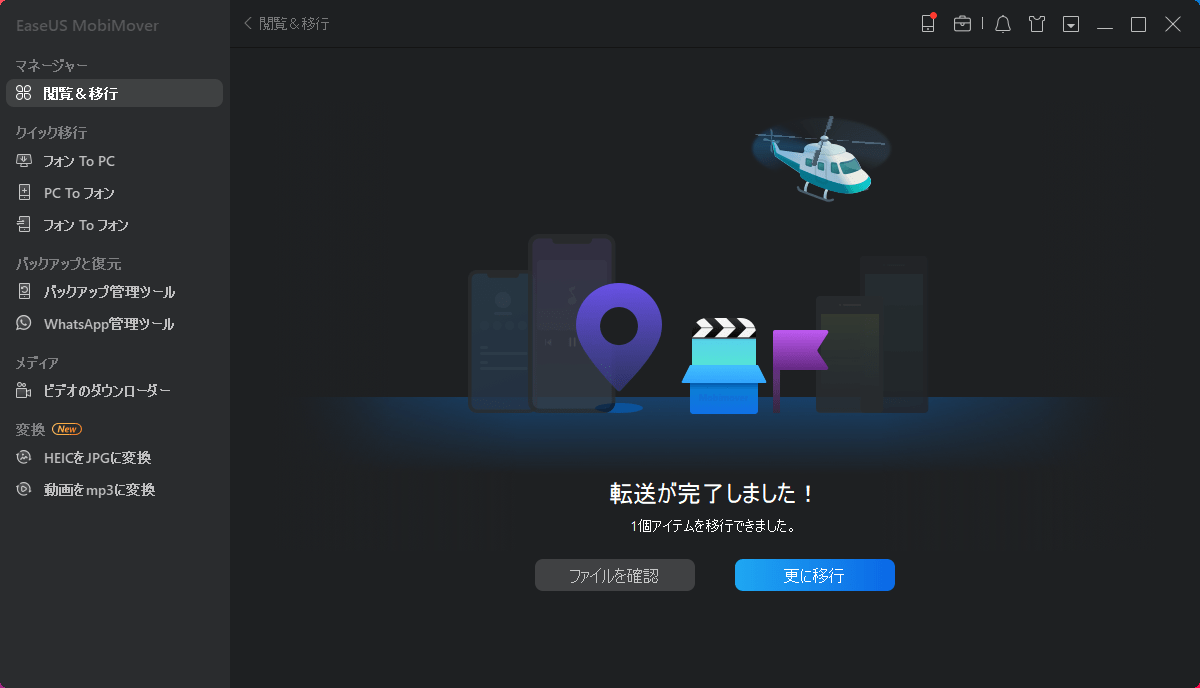Continue transferring with 更に移行

[x=814, y=575]
